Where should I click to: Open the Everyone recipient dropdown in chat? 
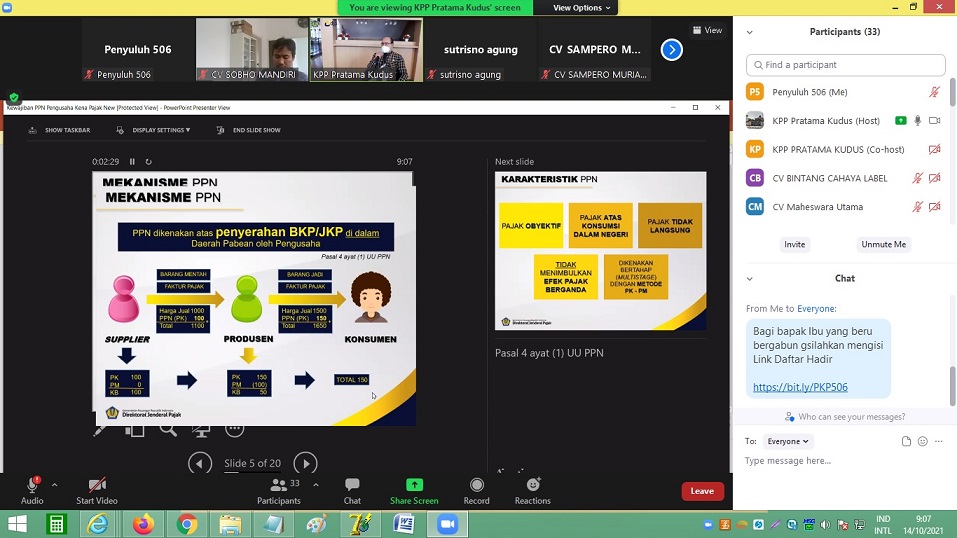787,441
